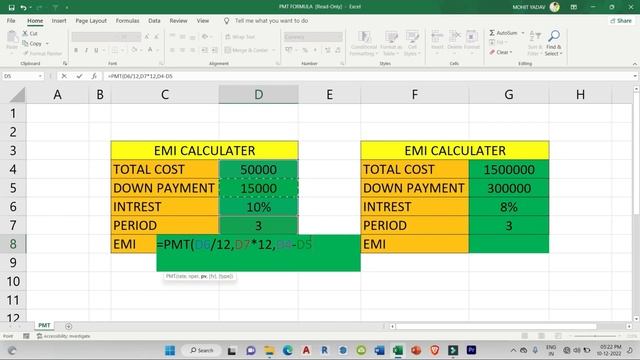Open Find & Select magnifier menu
The width and height of the screenshot is (640, 360).
click(553, 43)
